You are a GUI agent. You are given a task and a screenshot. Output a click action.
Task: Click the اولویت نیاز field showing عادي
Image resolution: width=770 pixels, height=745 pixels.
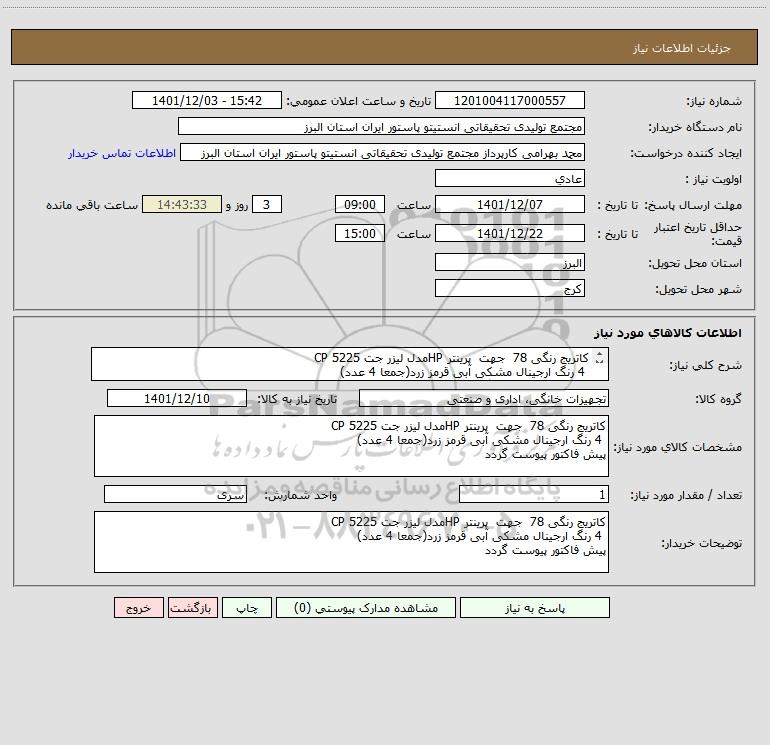tap(510, 179)
